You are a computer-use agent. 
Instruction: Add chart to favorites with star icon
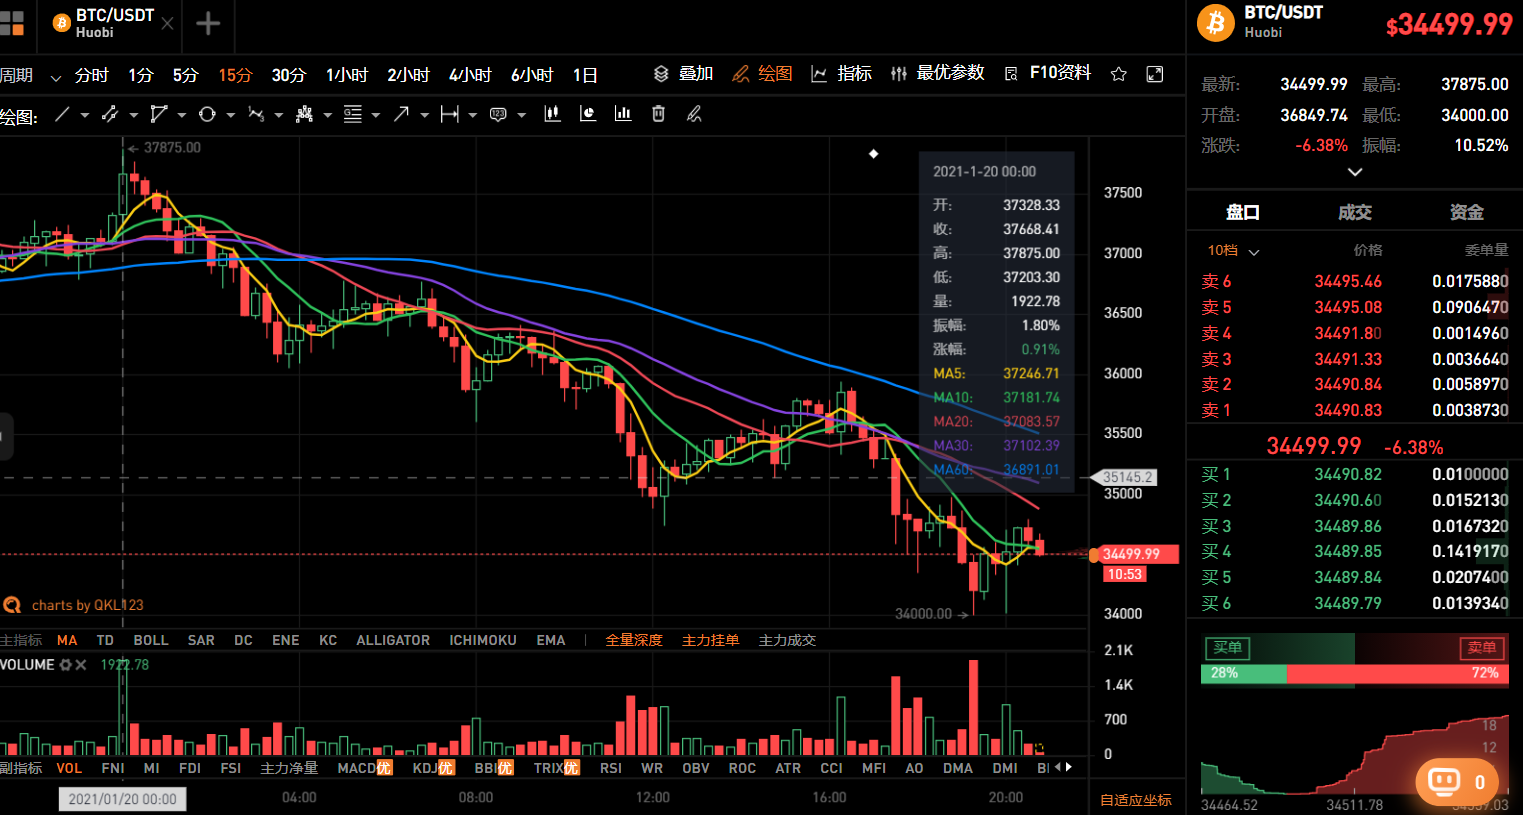1119,74
